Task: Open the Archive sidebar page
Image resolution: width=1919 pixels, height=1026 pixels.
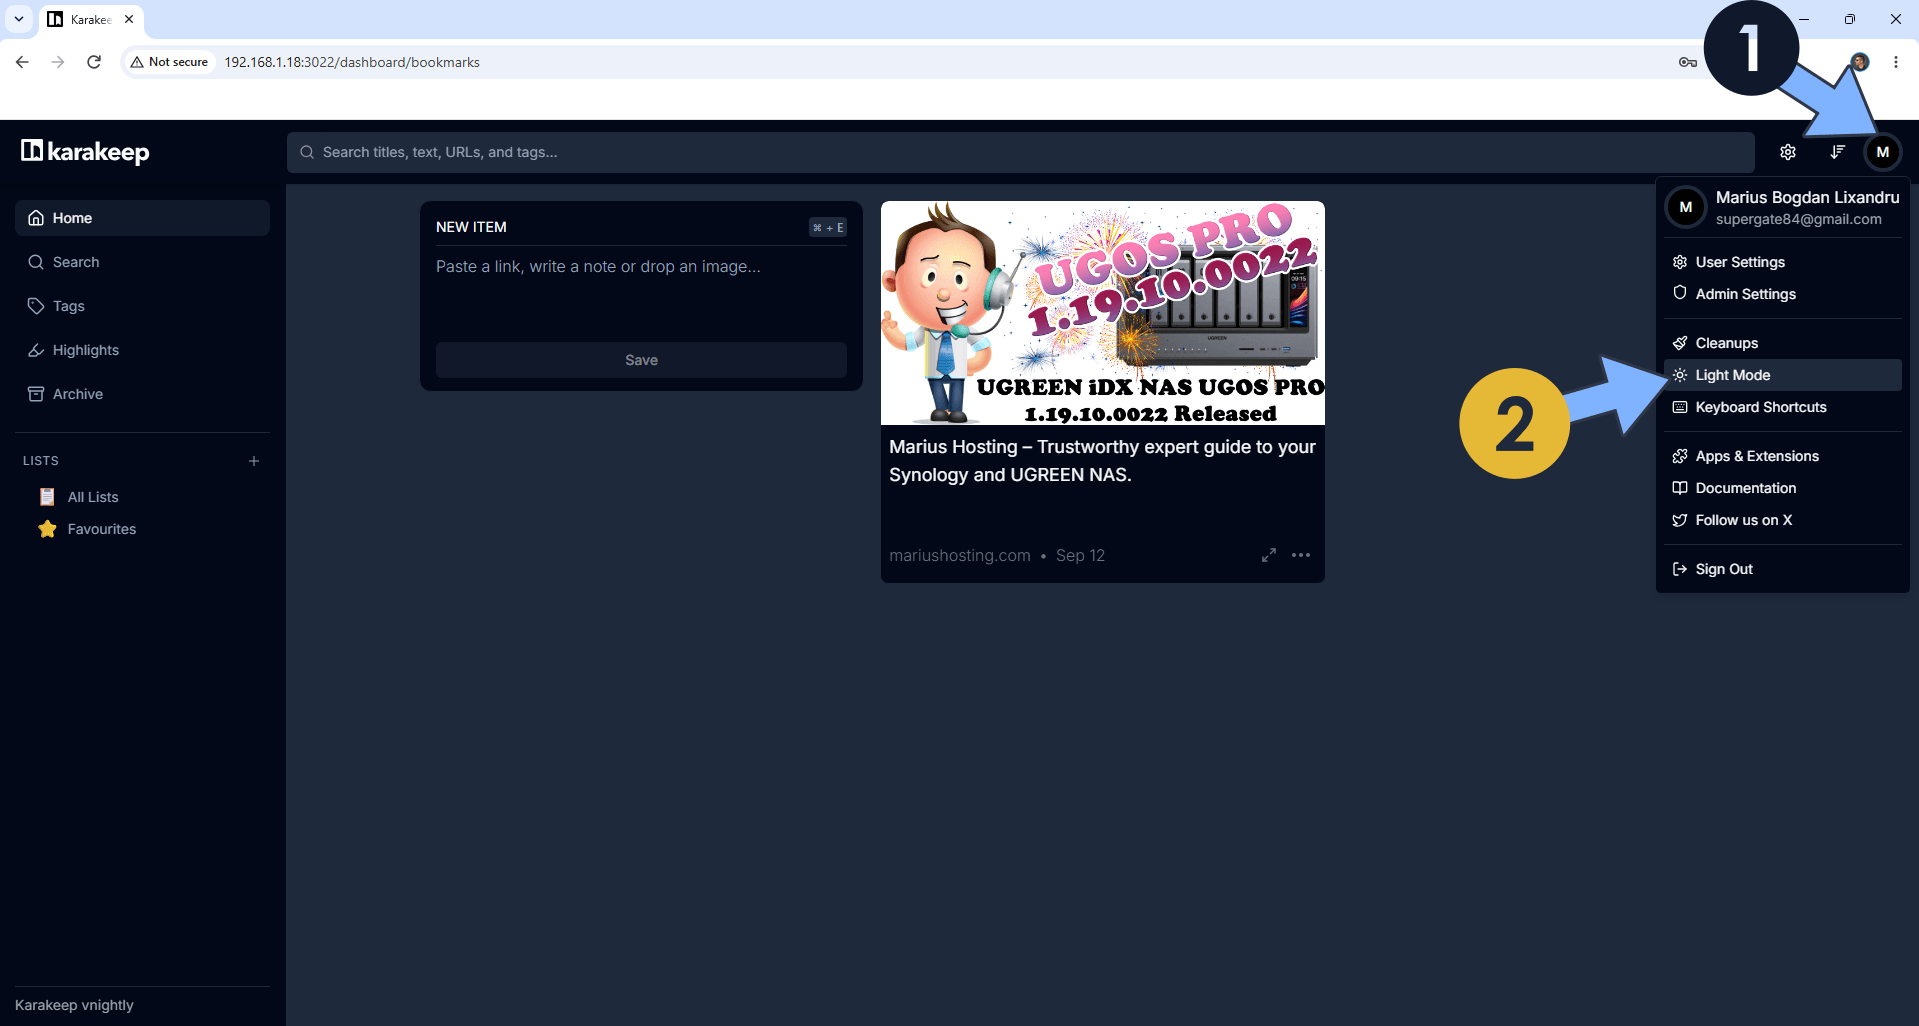Action: 142,394
